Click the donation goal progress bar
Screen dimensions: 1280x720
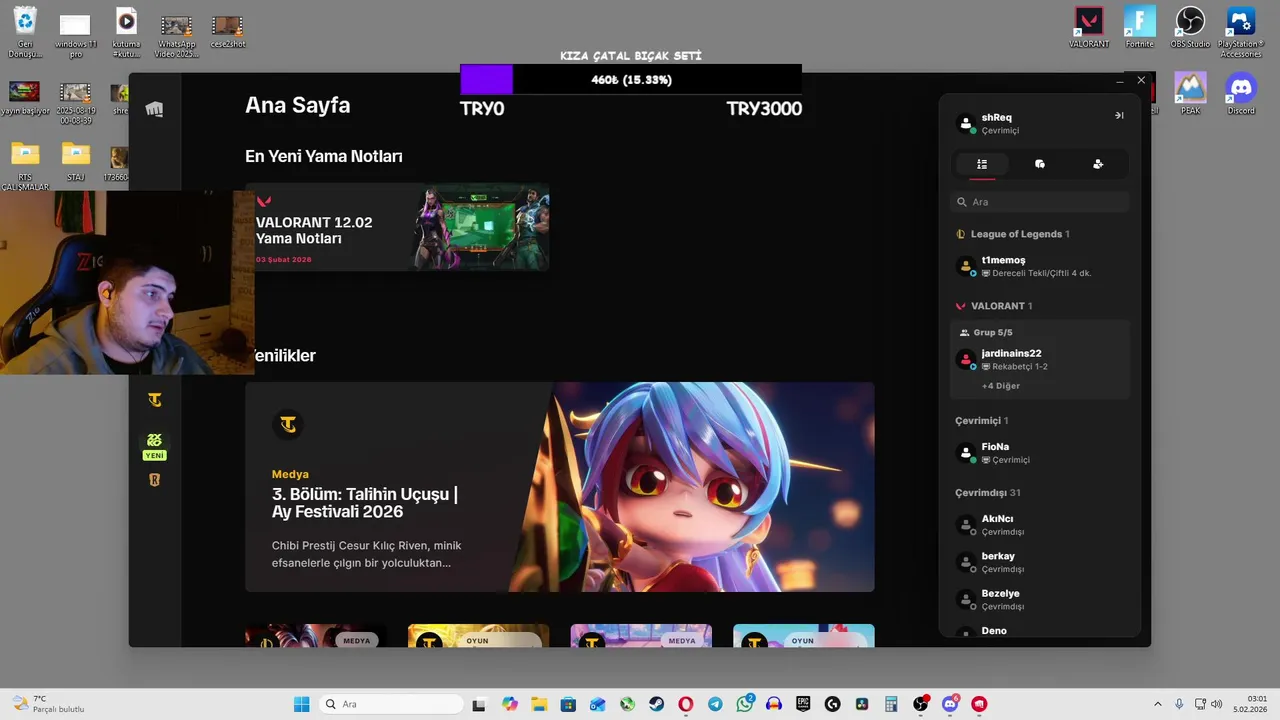631,80
